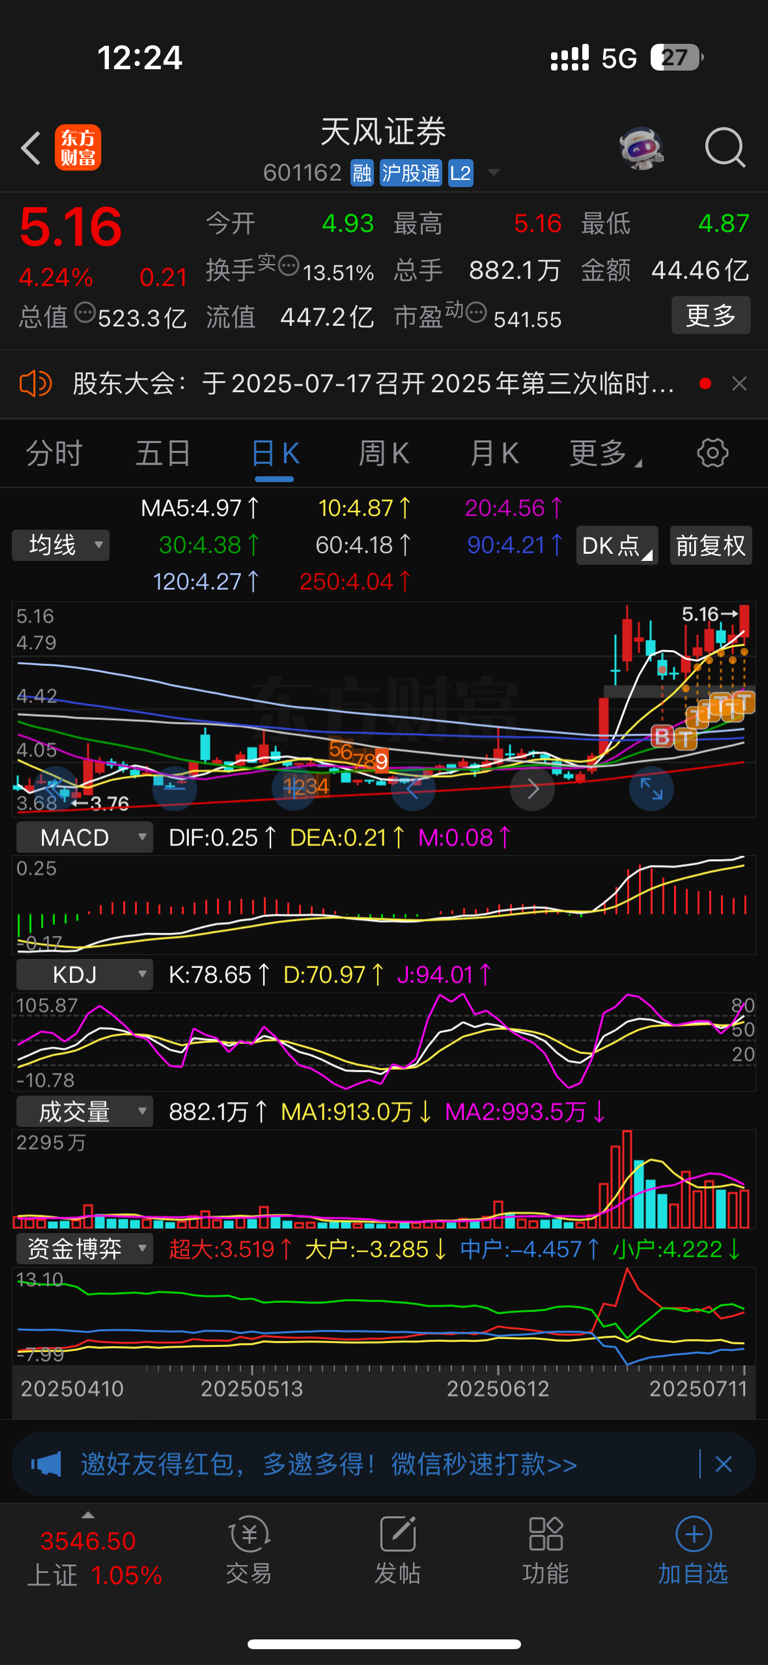
Task: Open the 功能 functions grid
Action: 545,1550
